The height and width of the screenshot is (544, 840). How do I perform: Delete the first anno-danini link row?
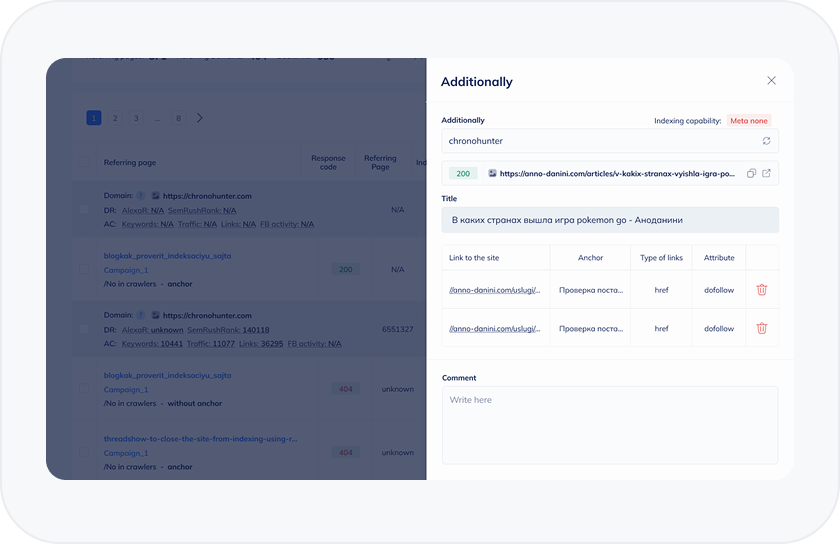[x=761, y=290]
